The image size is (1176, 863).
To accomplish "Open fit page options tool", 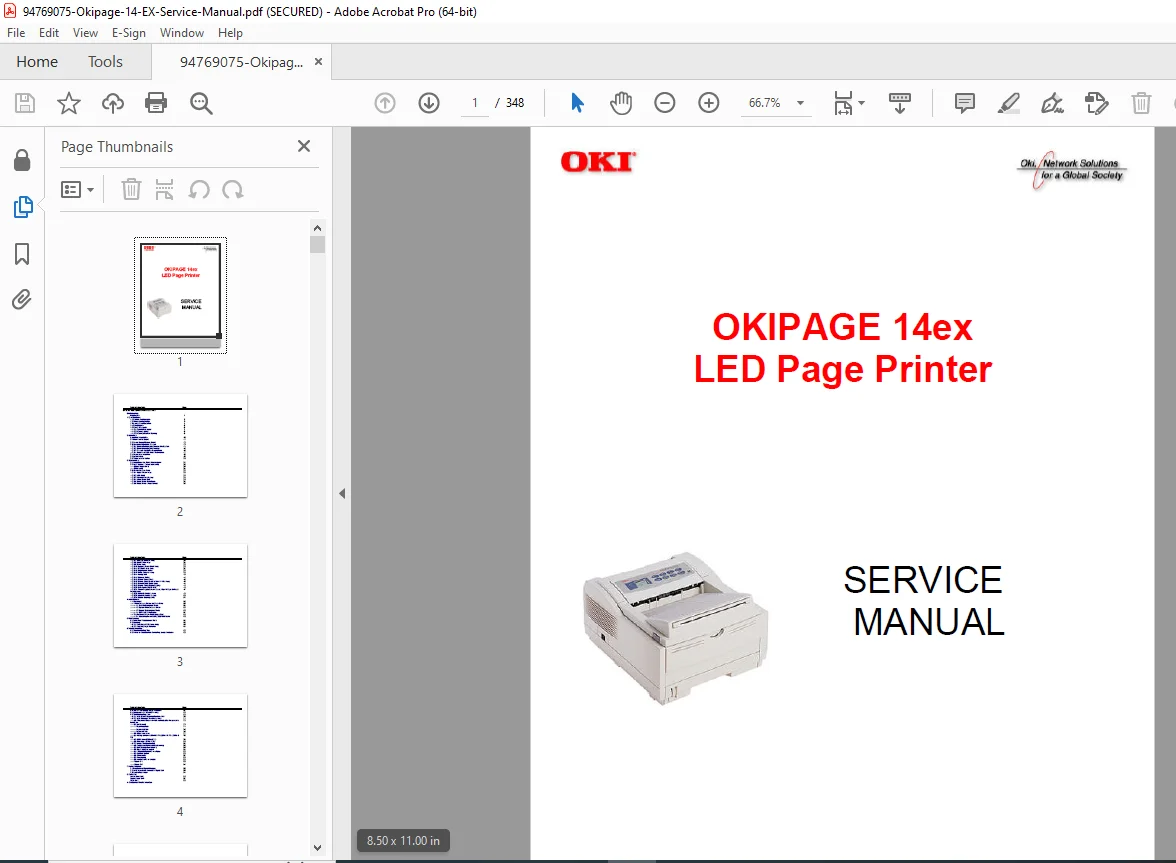I will click(x=843, y=103).
